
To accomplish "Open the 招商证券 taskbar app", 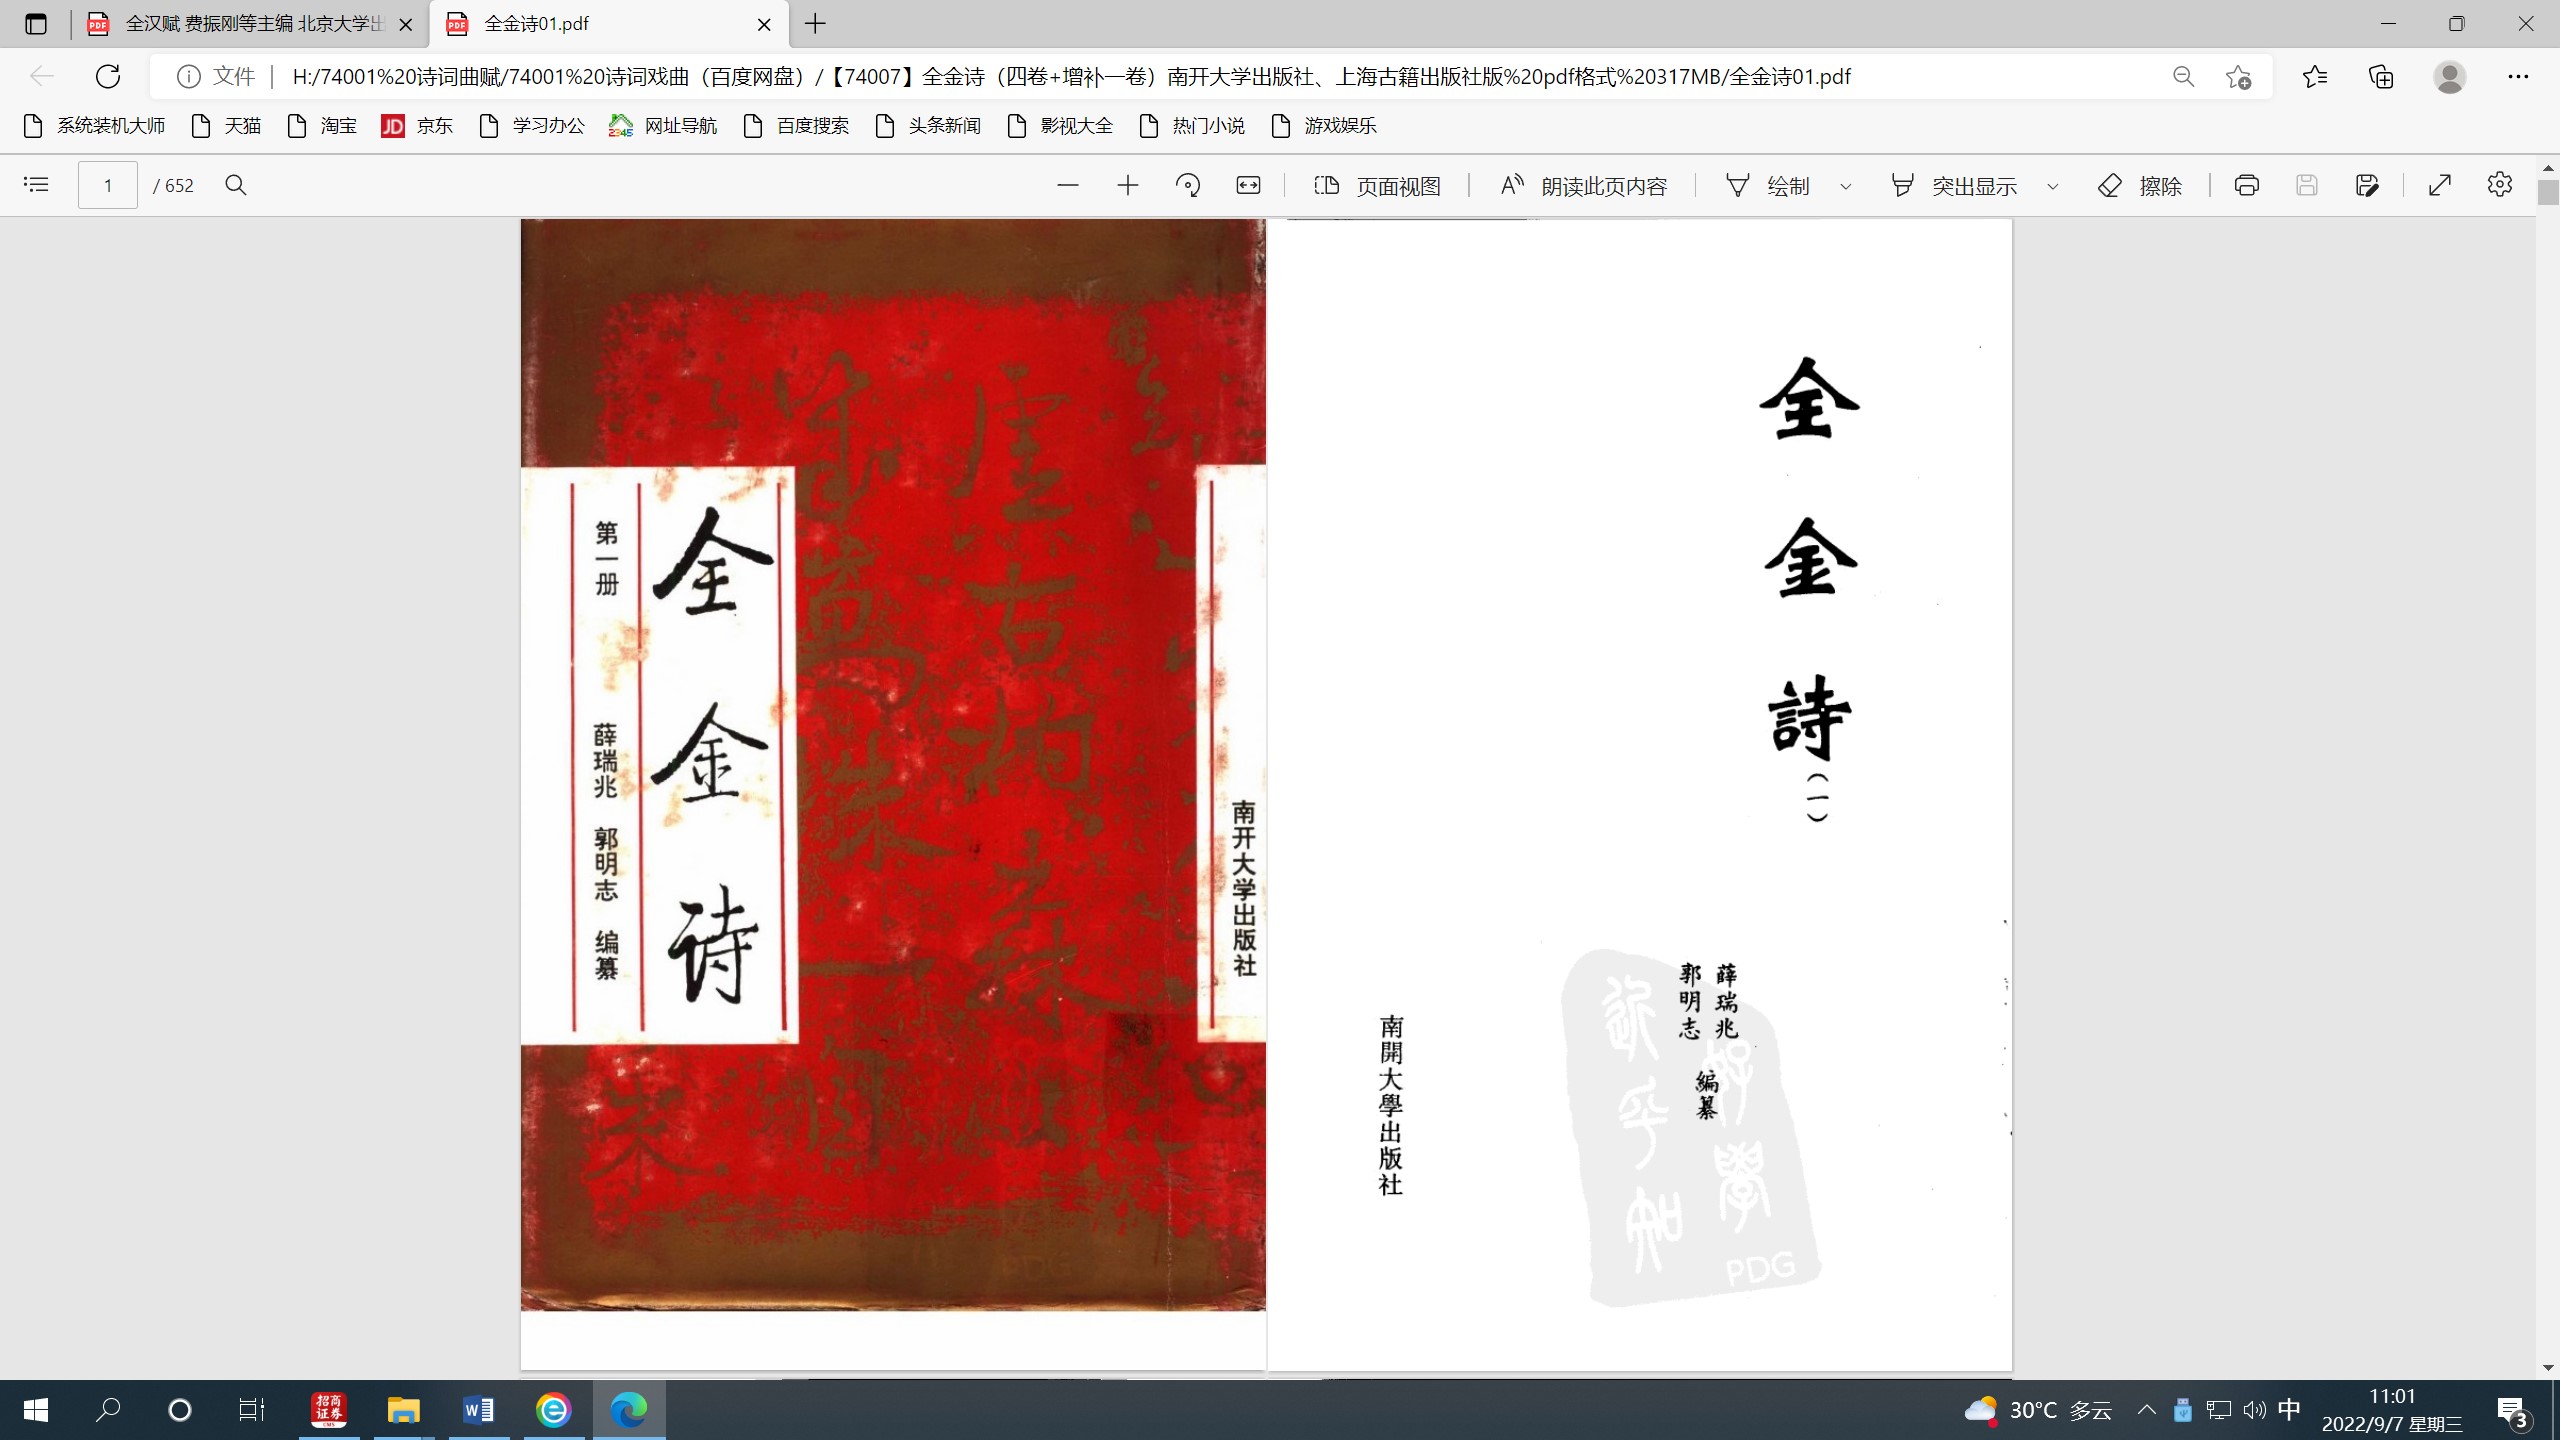I will tap(328, 1410).
